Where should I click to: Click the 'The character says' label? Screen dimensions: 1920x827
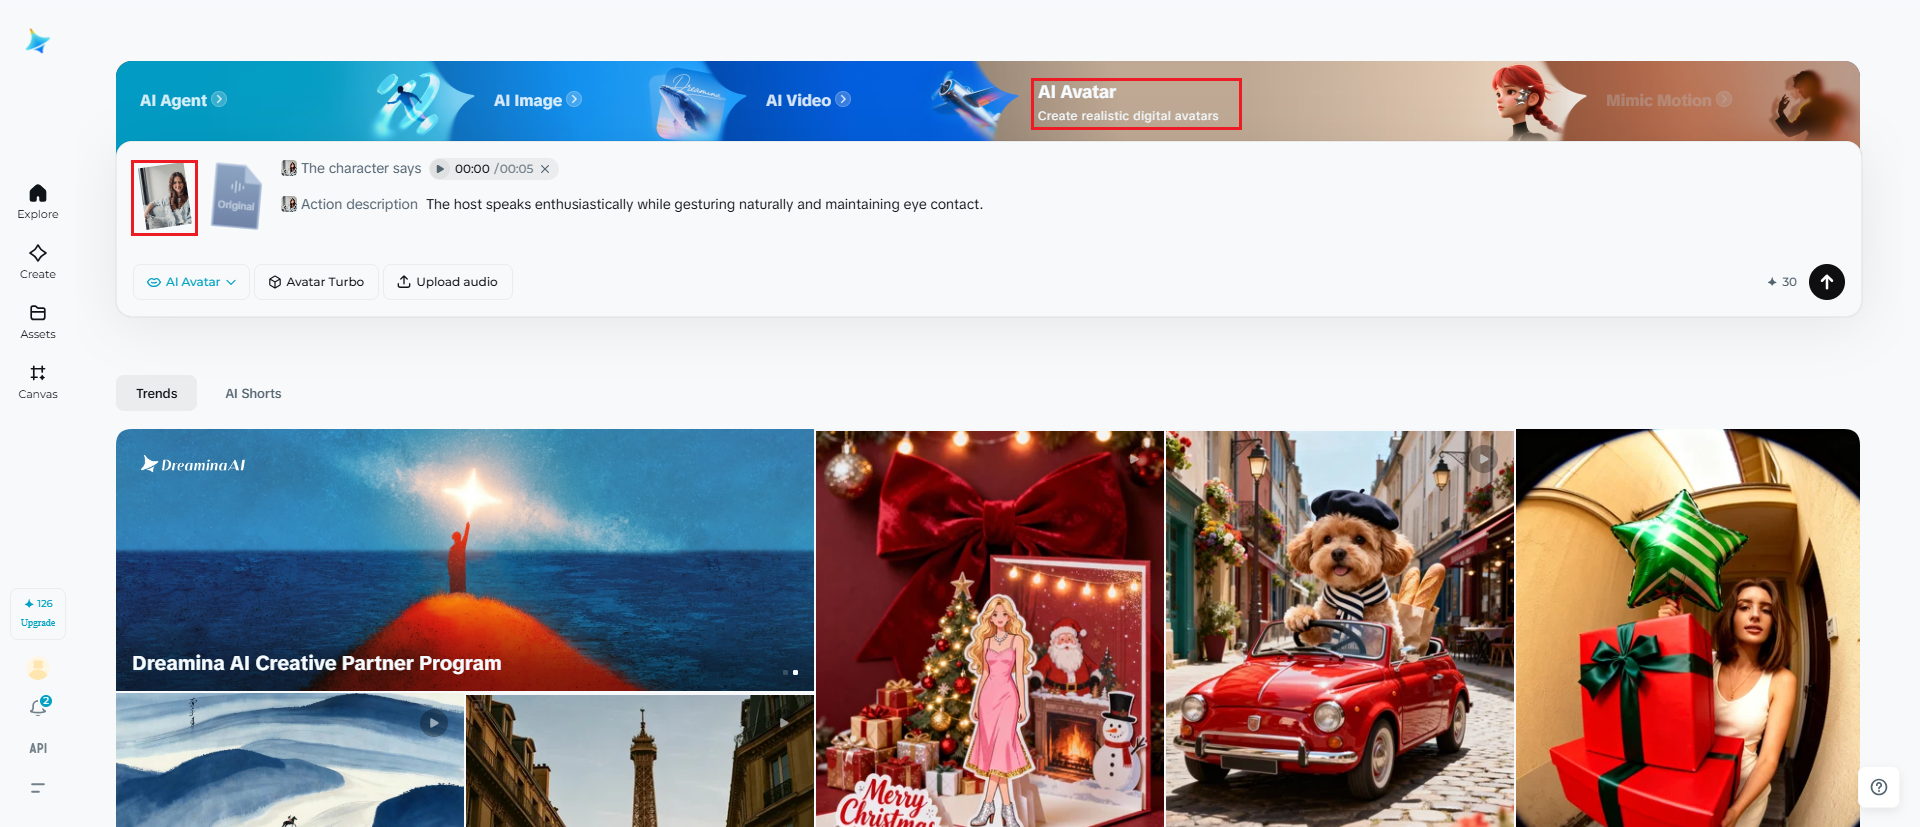click(x=361, y=168)
